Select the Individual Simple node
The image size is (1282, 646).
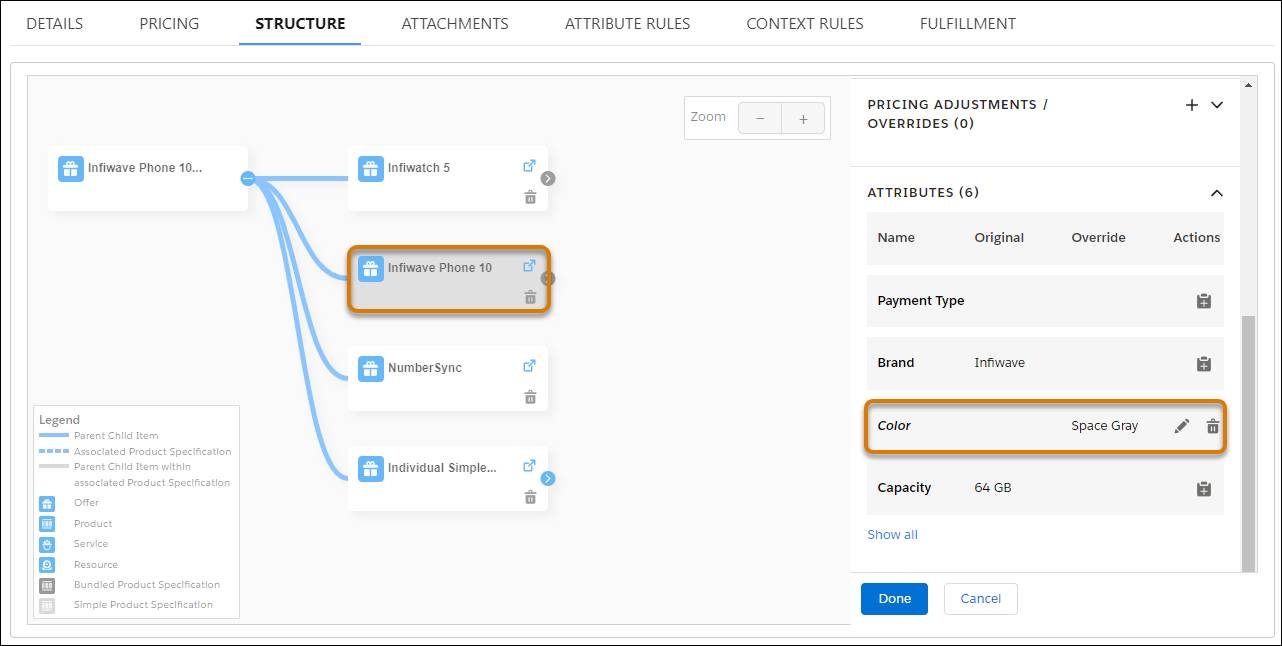(448, 479)
